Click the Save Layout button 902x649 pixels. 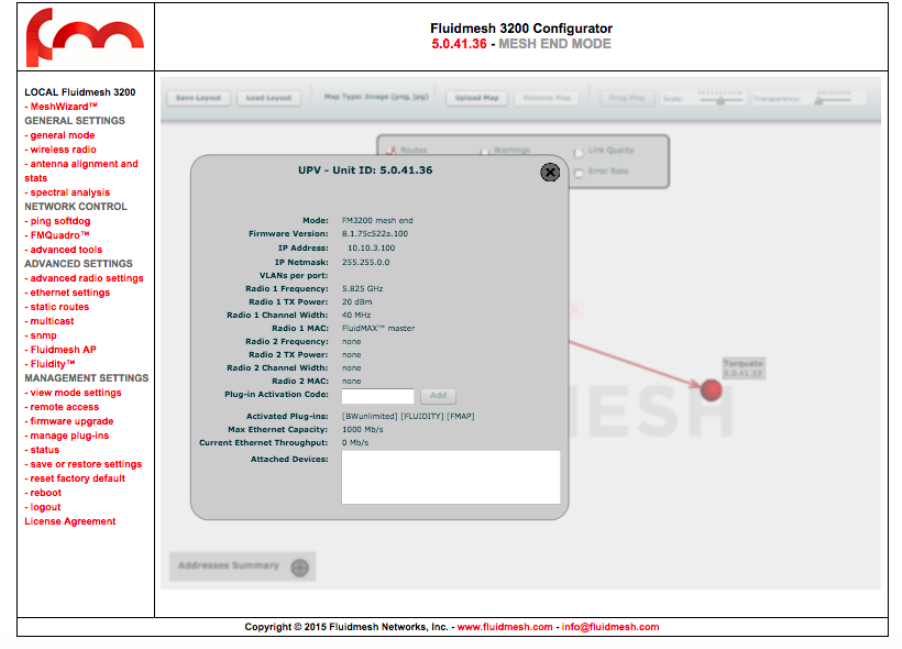pyautogui.click(x=198, y=98)
